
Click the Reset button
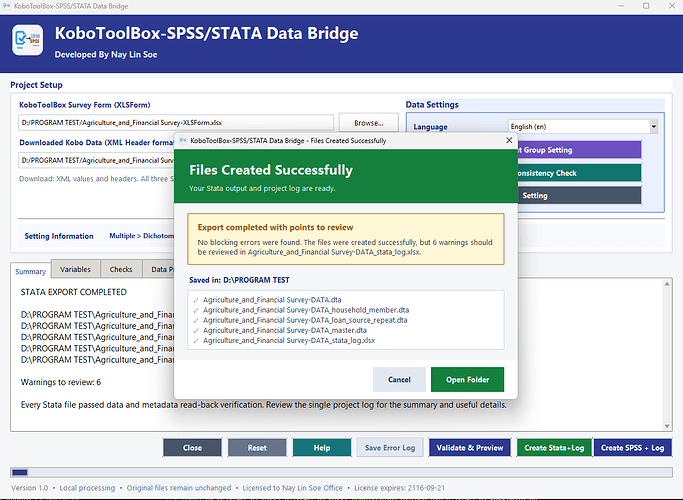[x=257, y=448]
